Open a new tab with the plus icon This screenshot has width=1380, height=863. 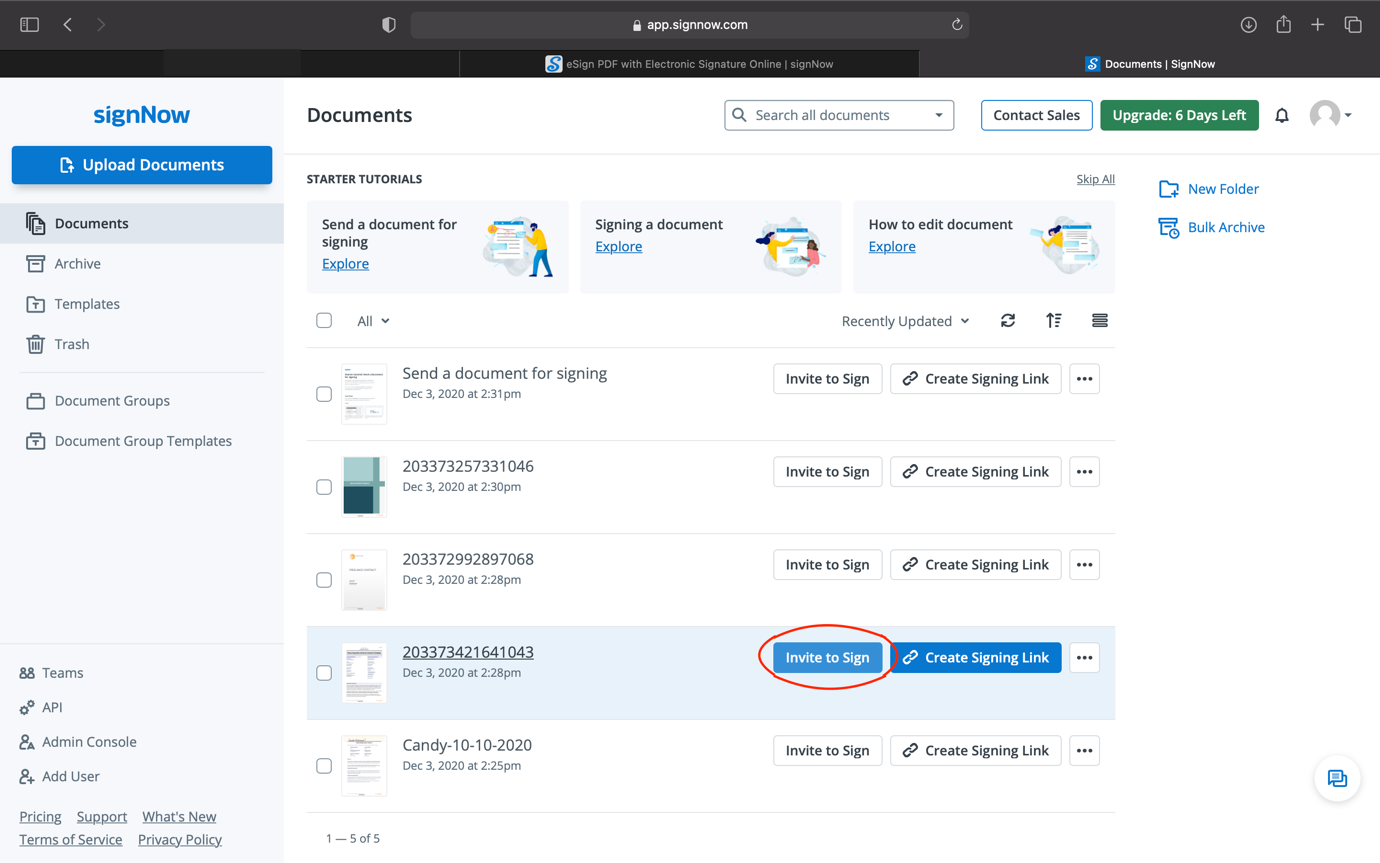tap(1318, 25)
